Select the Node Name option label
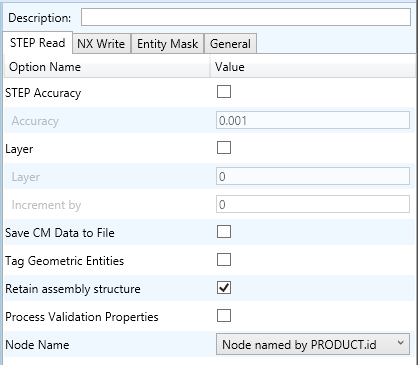Viewport: 418px width, 365px height. click(x=37, y=345)
